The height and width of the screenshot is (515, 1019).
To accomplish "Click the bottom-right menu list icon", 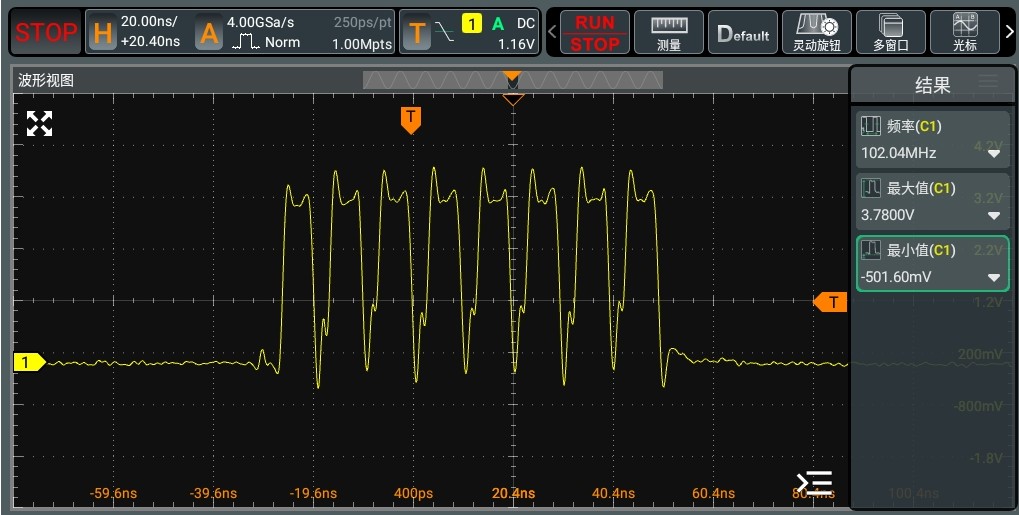I will point(813,482).
